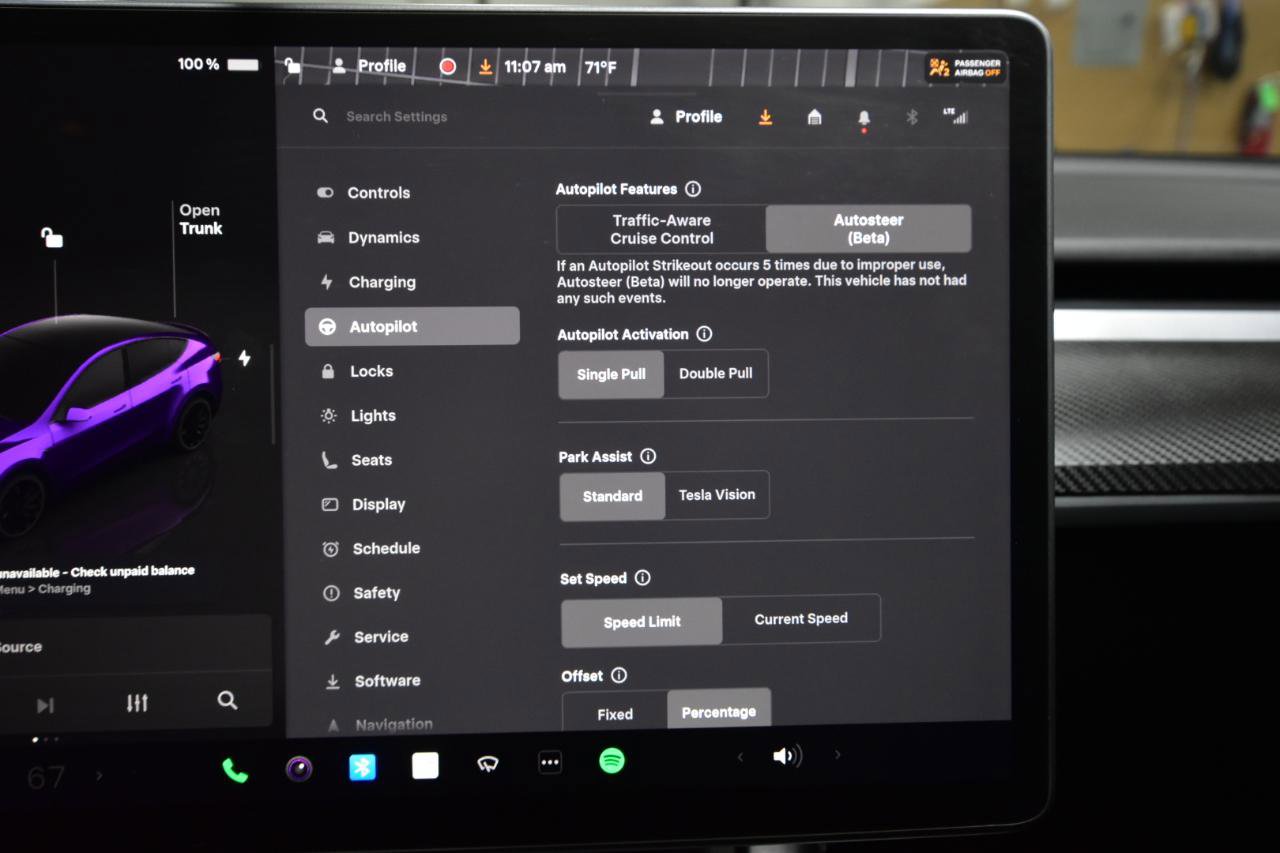Raise volume with right chevron

[x=838, y=755]
